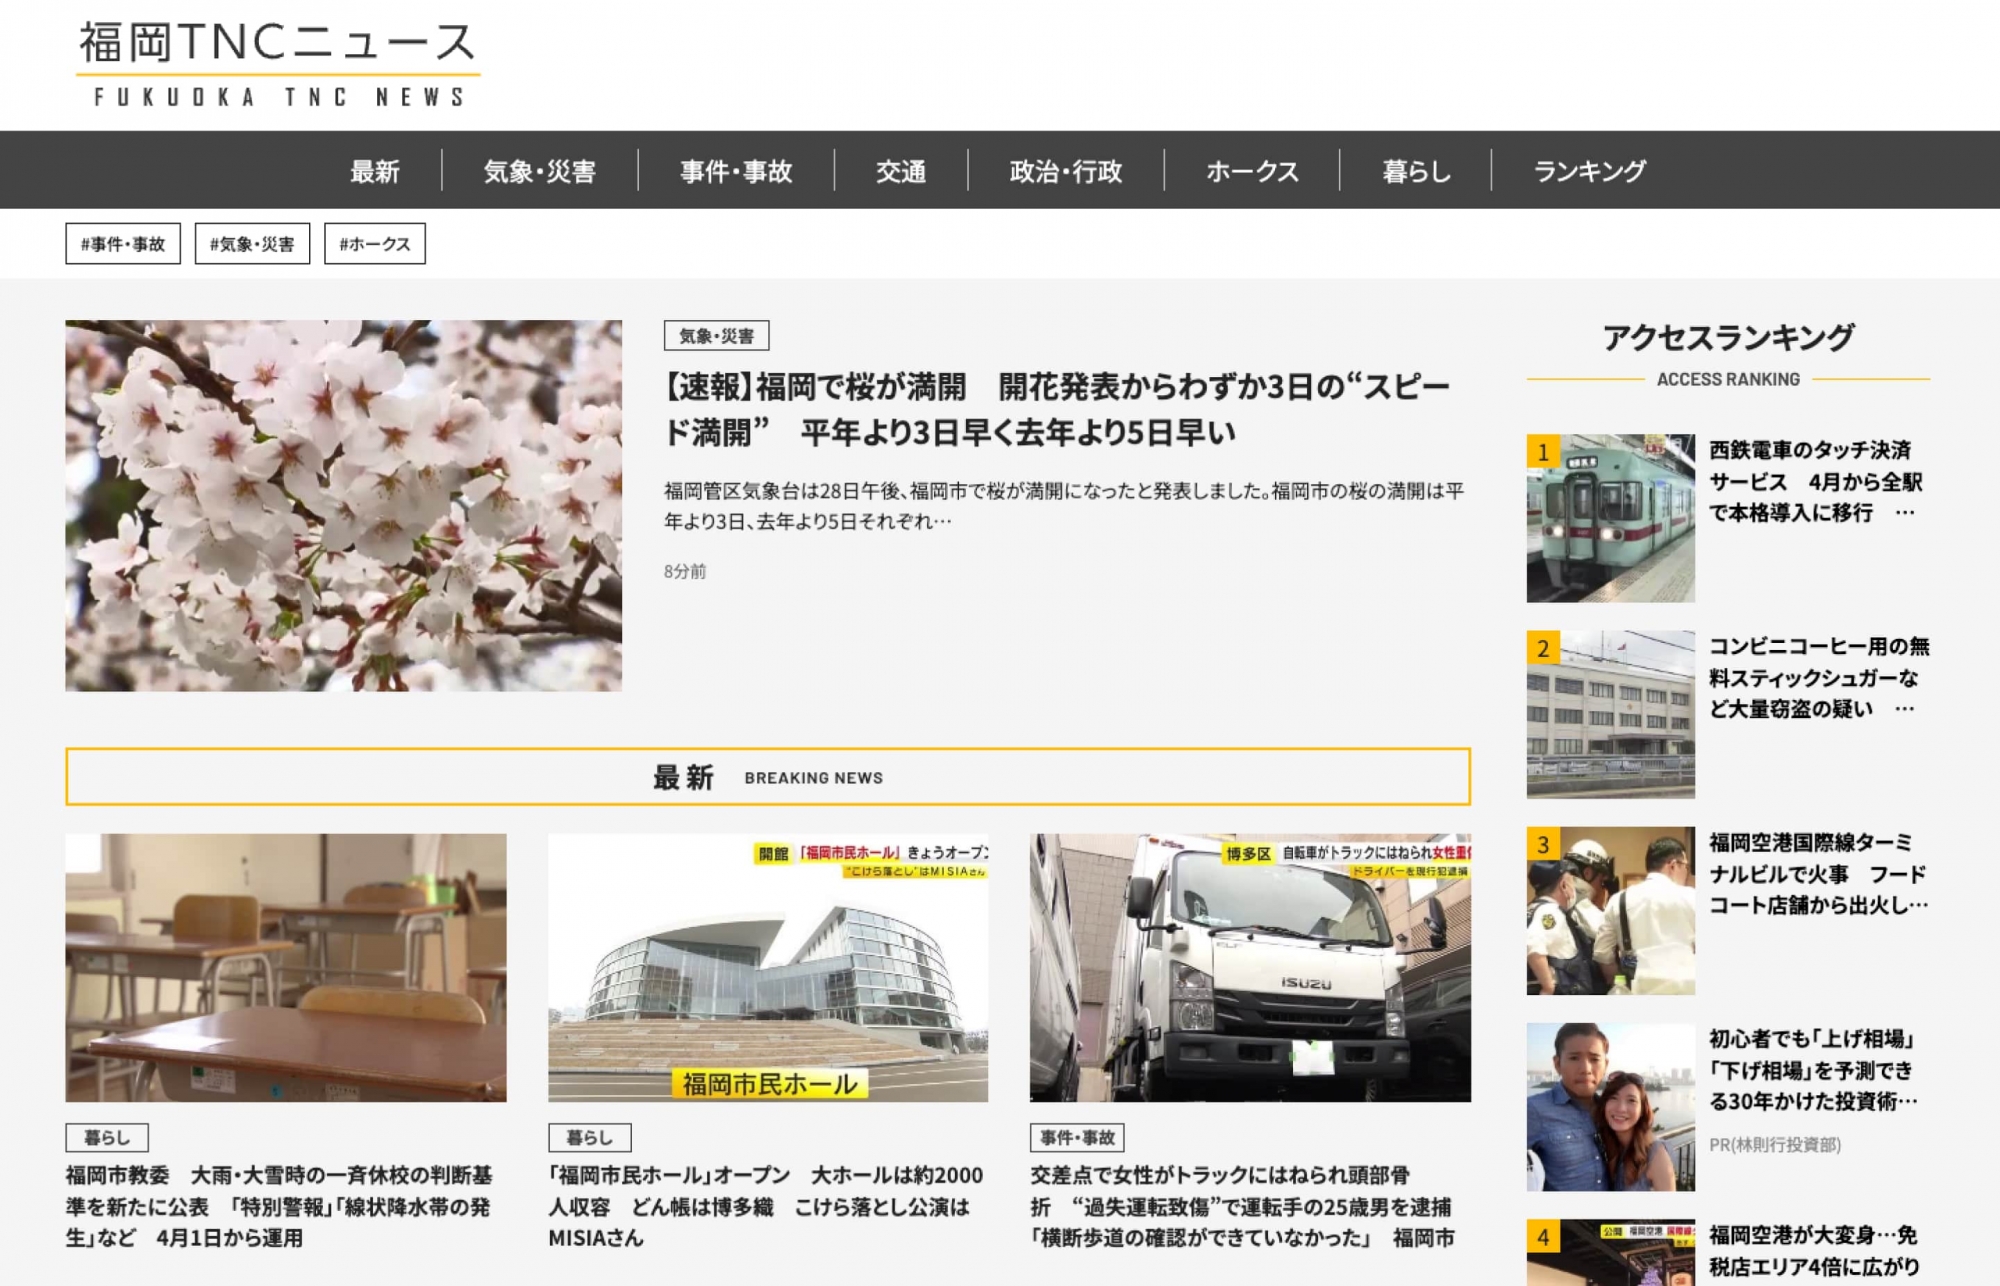Click the 暮らし tag on the 福岡市教委 article
Viewport: 2000px width, 1286px height.
[107, 1137]
